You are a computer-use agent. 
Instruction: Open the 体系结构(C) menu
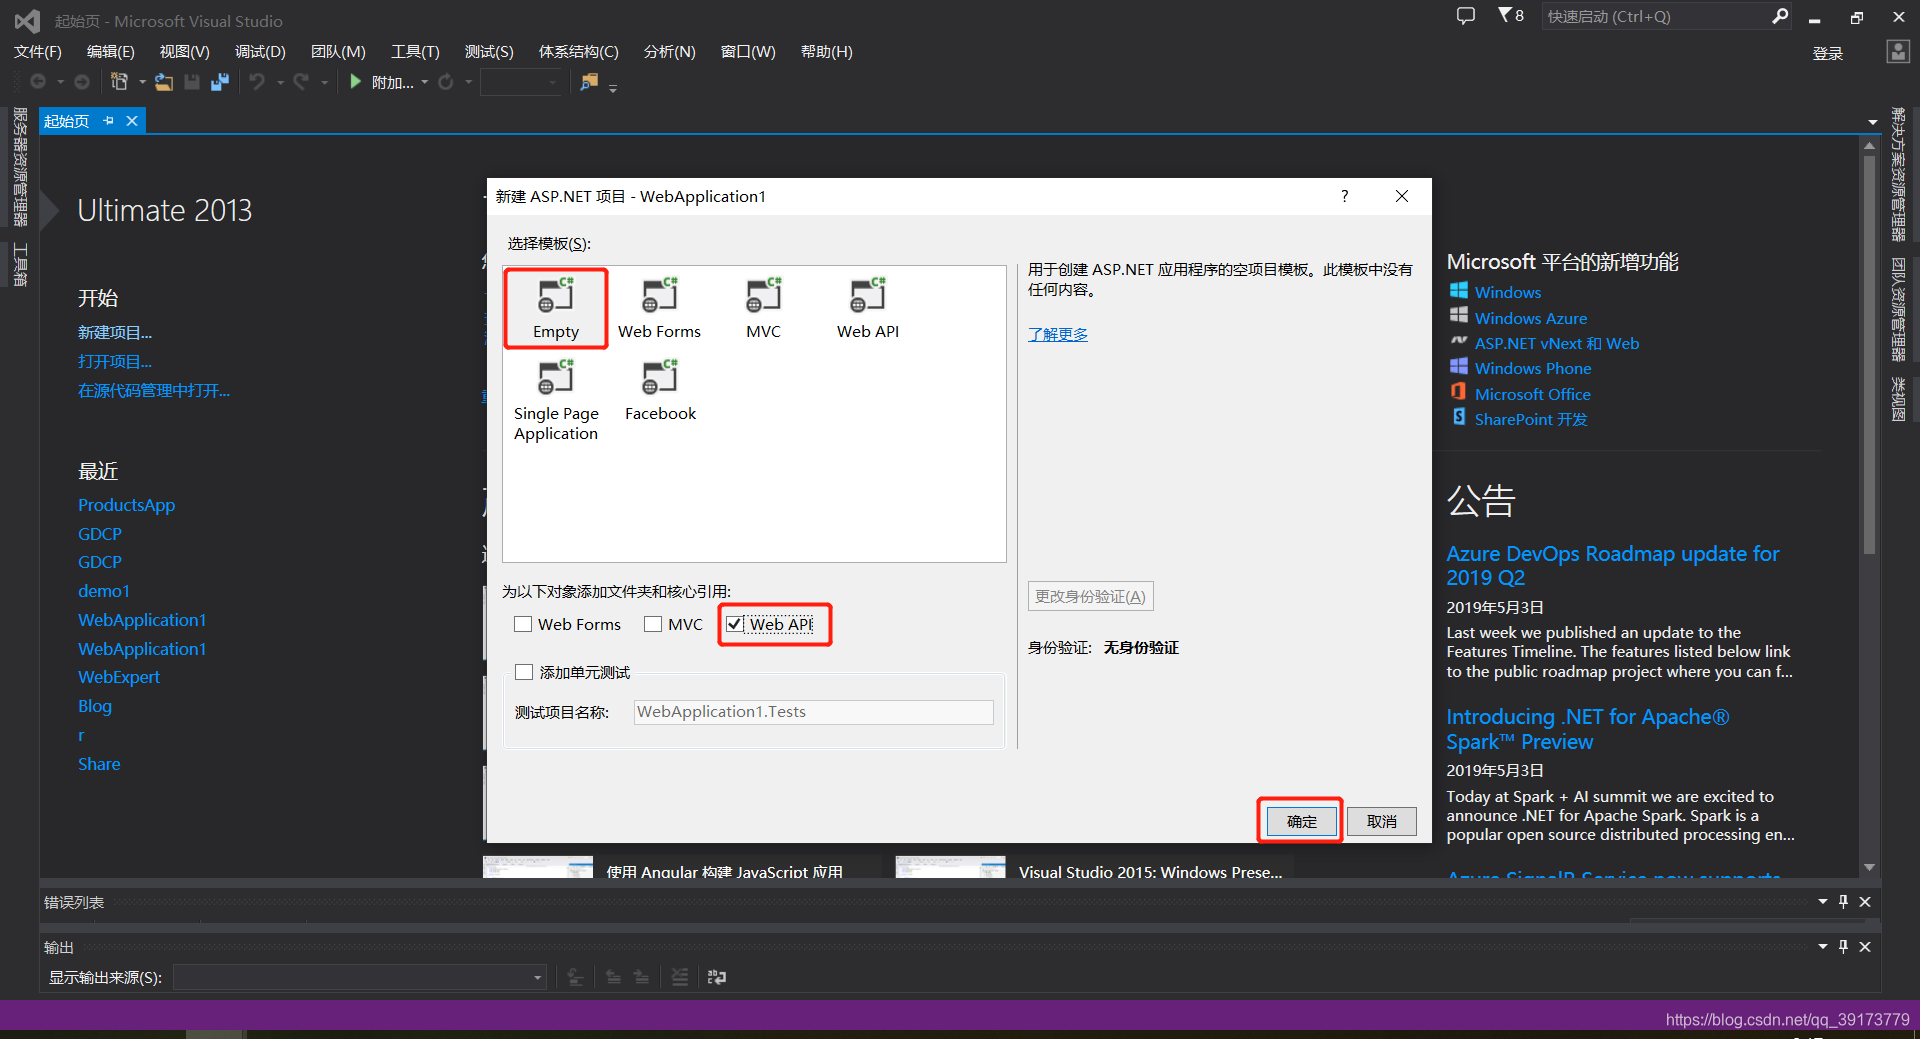point(579,52)
